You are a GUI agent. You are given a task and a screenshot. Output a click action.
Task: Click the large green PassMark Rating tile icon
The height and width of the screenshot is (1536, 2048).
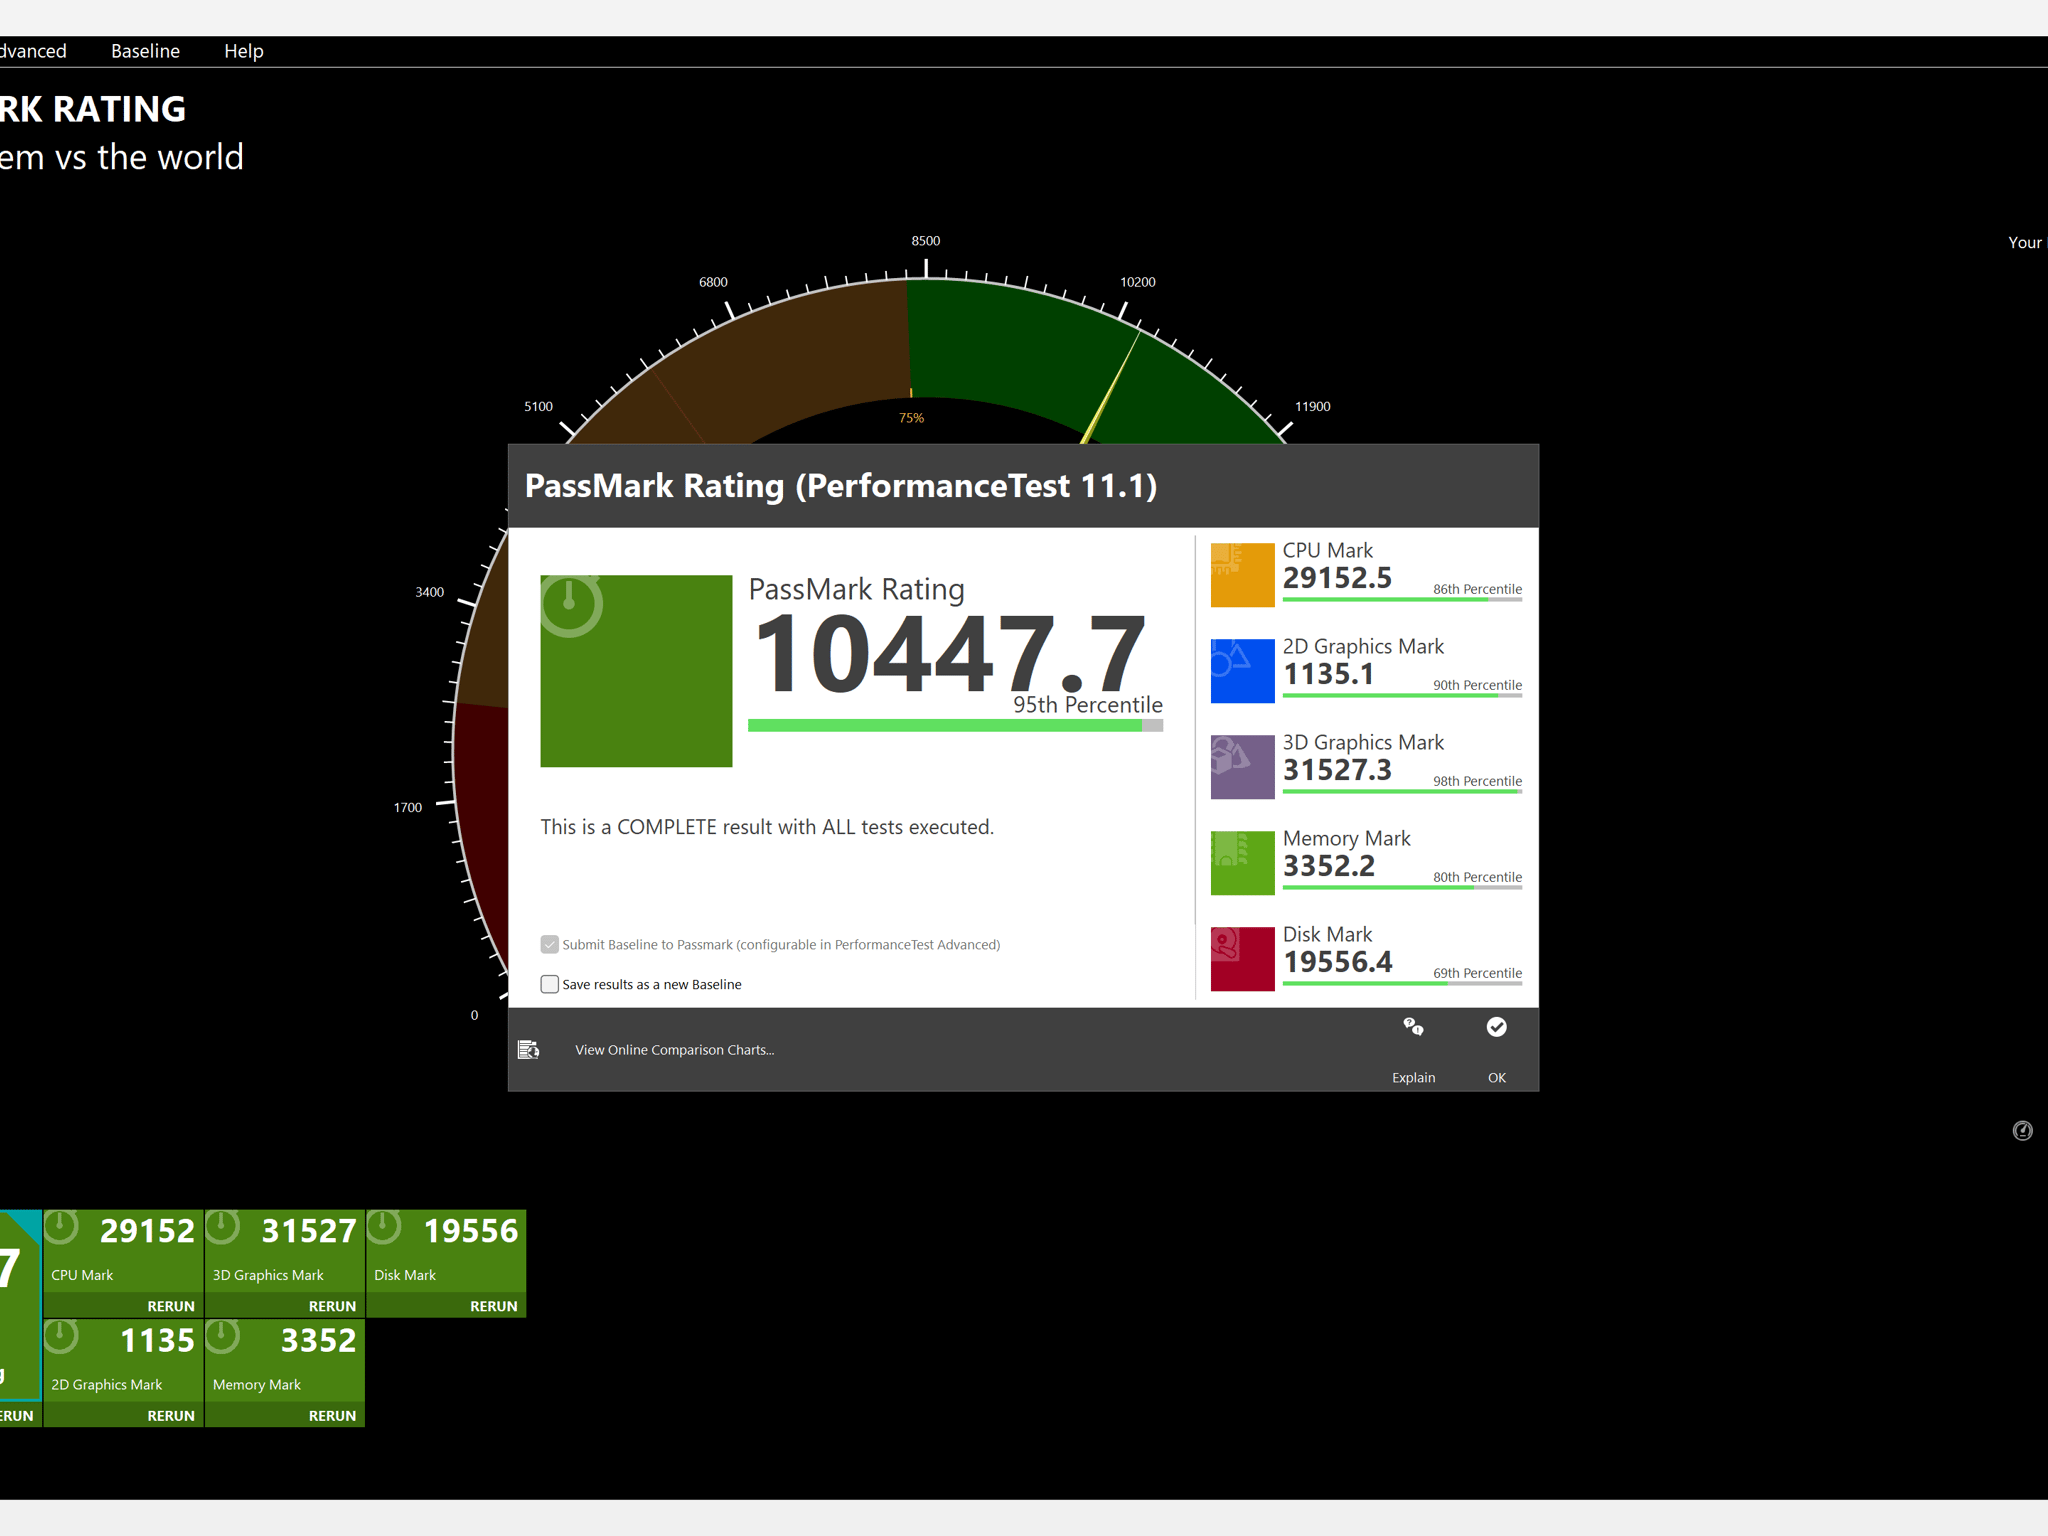(x=636, y=671)
